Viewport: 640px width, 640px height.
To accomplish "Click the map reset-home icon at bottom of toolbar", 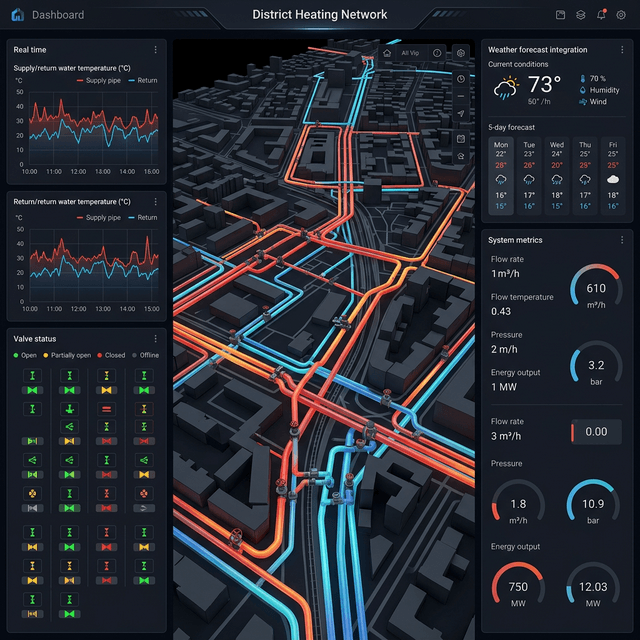I will pos(461,156).
